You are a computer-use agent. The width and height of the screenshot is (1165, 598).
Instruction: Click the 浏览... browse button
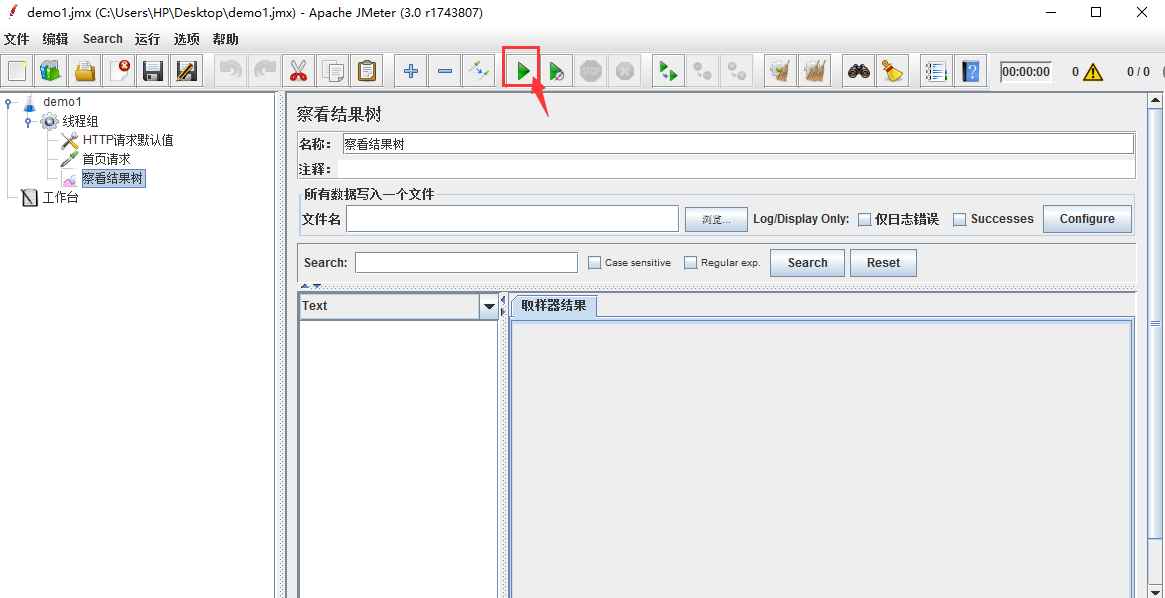715,219
